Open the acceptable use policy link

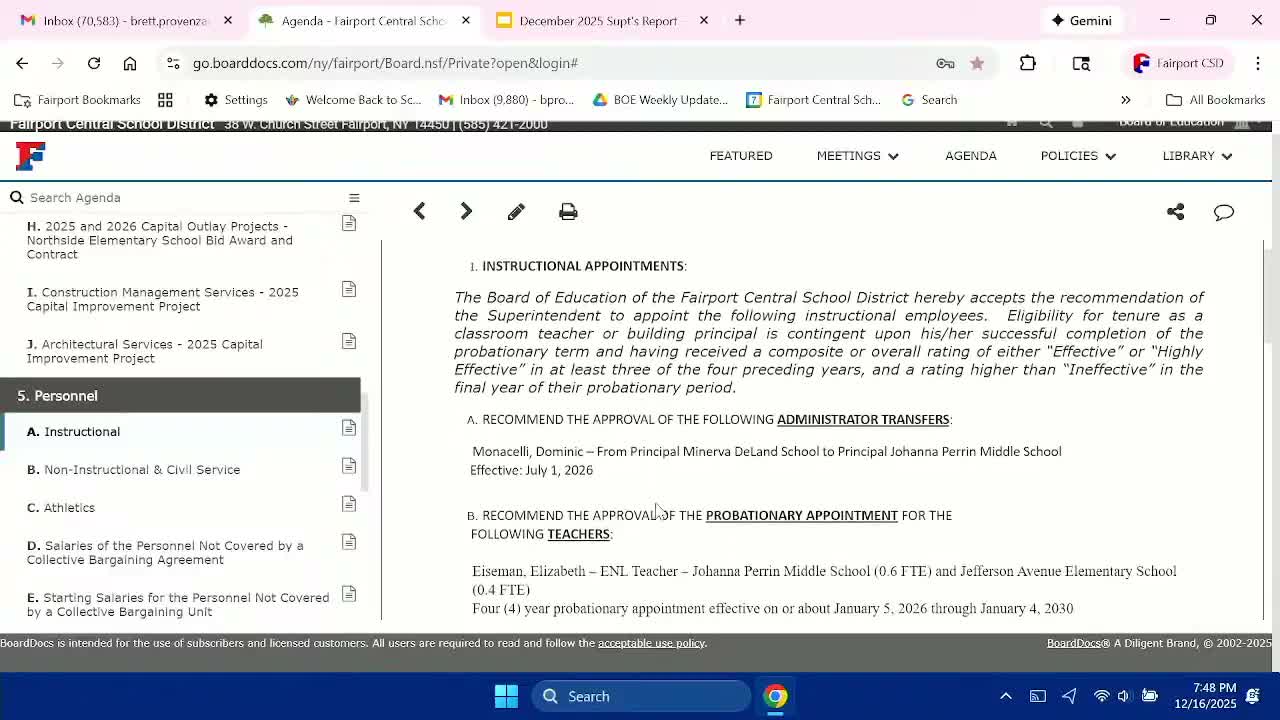[651, 643]
